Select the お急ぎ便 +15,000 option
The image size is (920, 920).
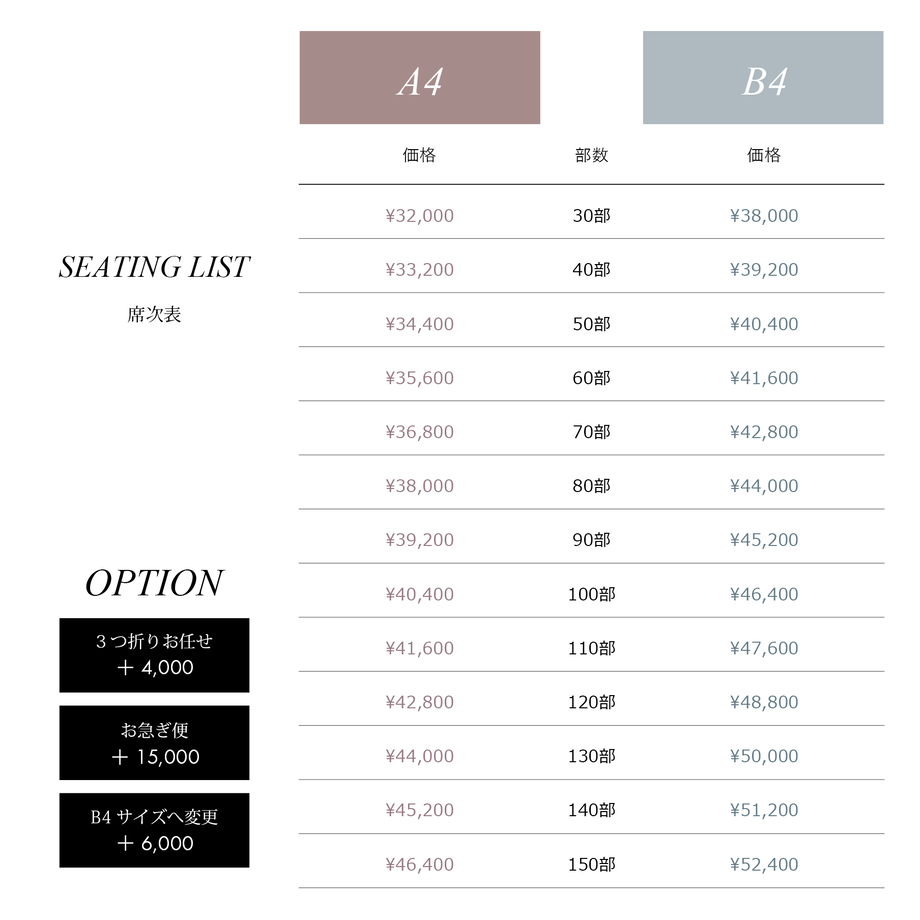coord(154,743)
